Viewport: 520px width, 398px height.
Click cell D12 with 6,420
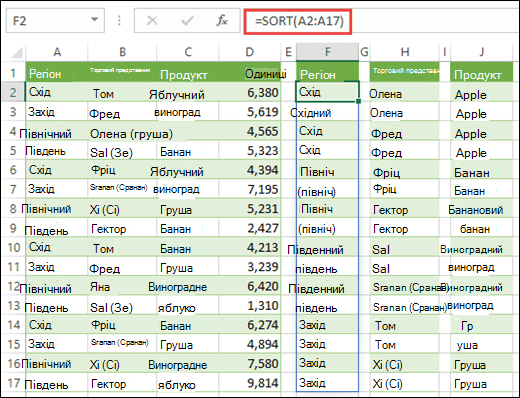point(250,286)
